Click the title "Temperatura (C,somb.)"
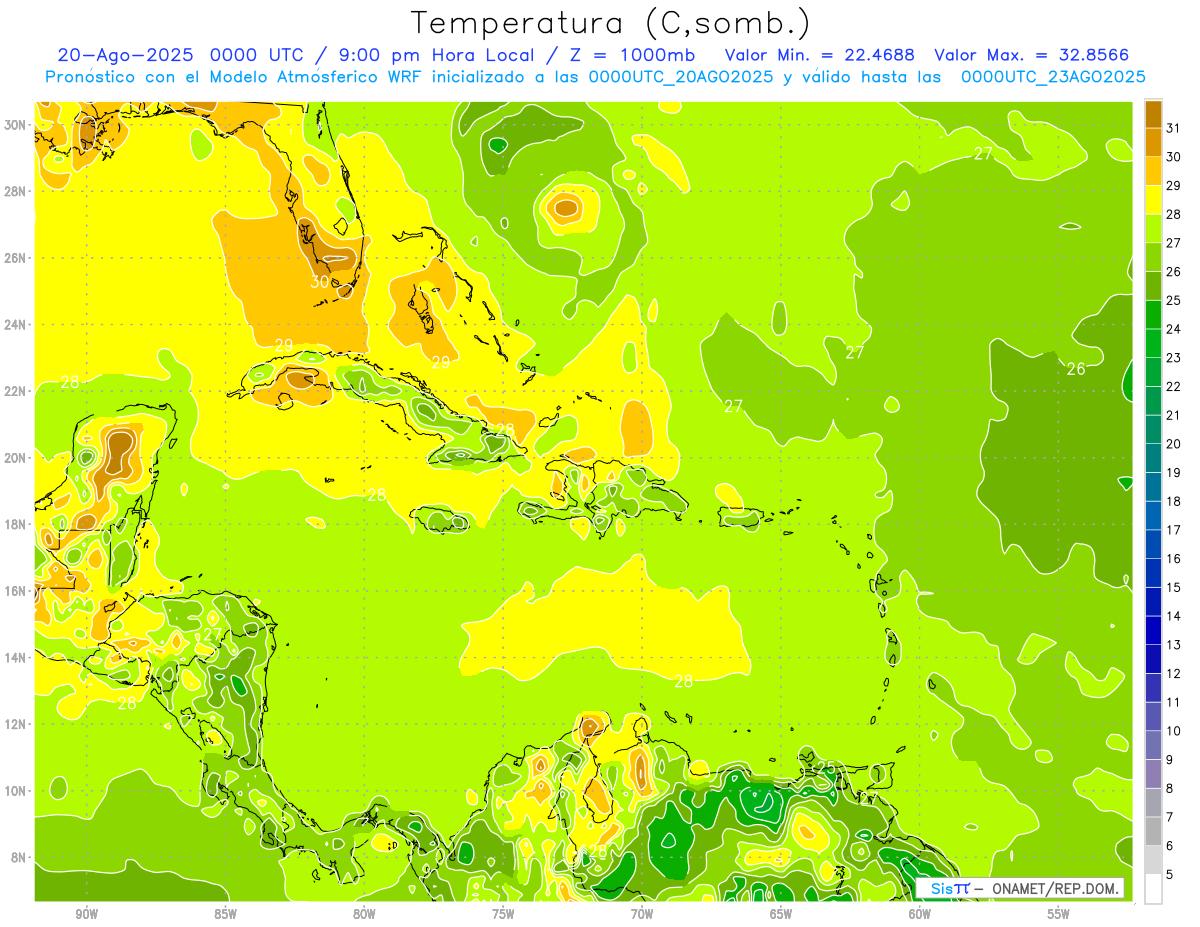Screen dimensions: 1200x927 (x=611, y=22)
